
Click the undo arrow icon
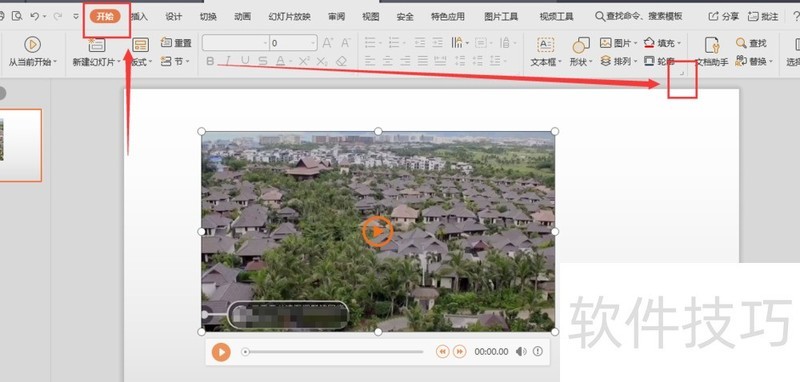click(34, 16)
